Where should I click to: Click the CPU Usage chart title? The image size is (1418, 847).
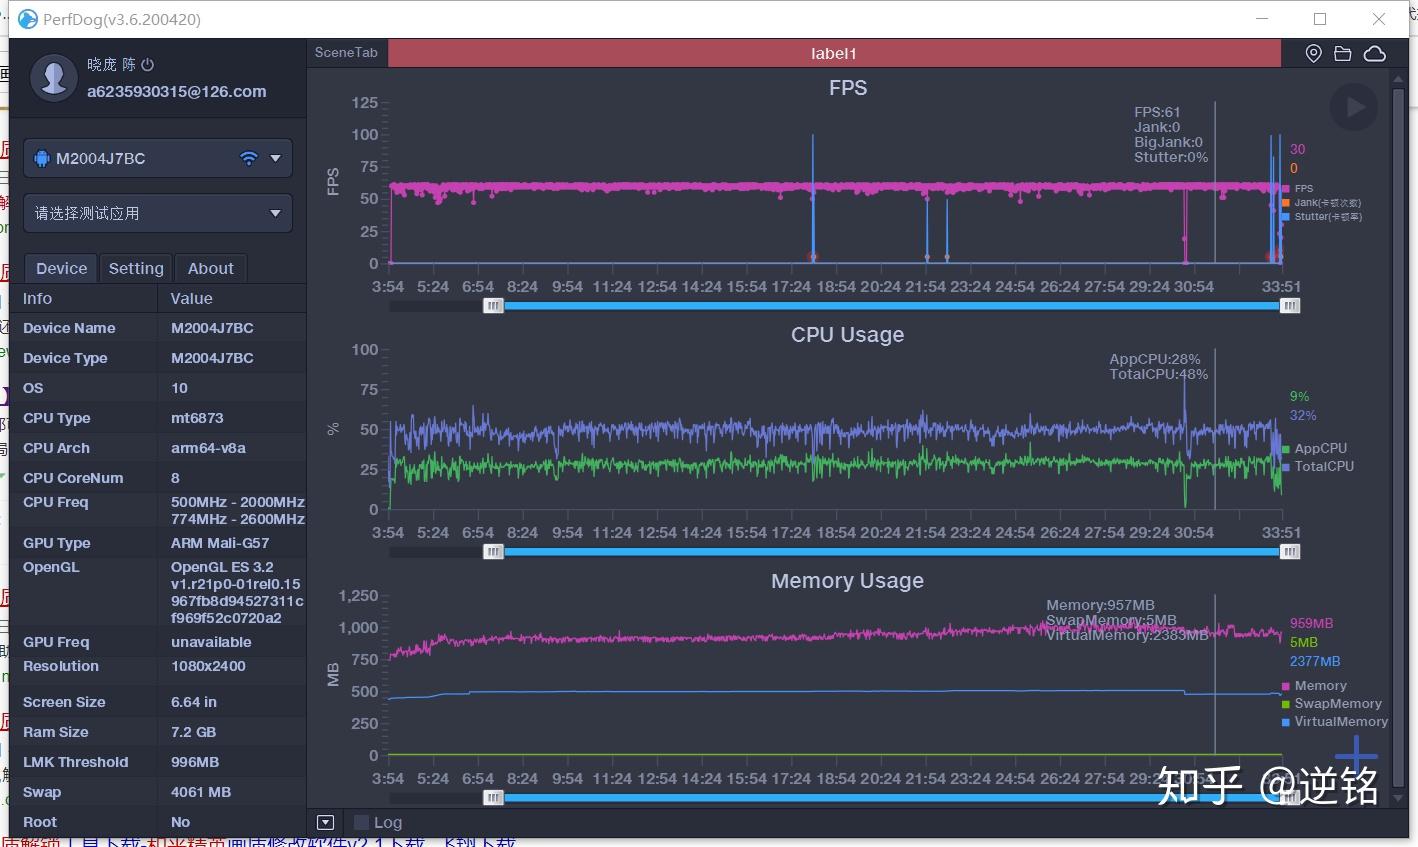848,335
